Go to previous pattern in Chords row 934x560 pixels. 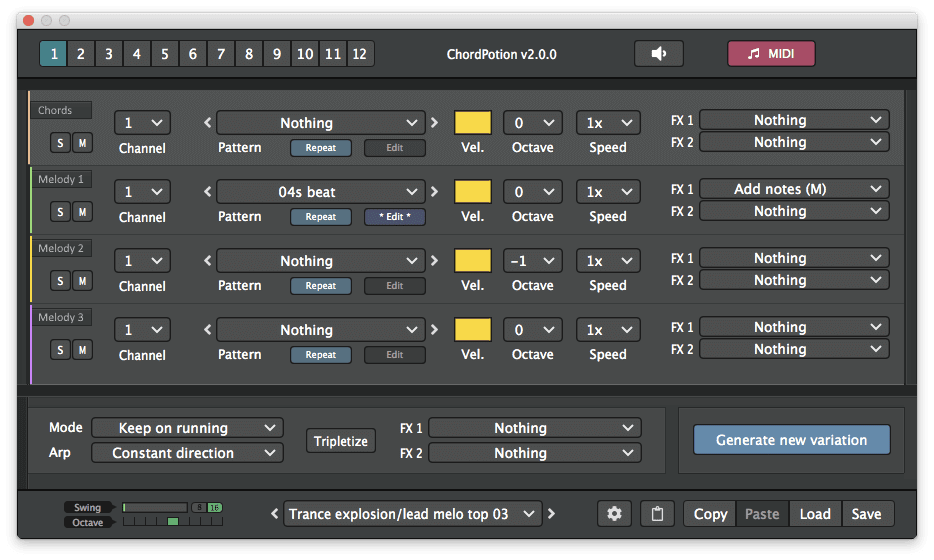(x=207, y=123)
